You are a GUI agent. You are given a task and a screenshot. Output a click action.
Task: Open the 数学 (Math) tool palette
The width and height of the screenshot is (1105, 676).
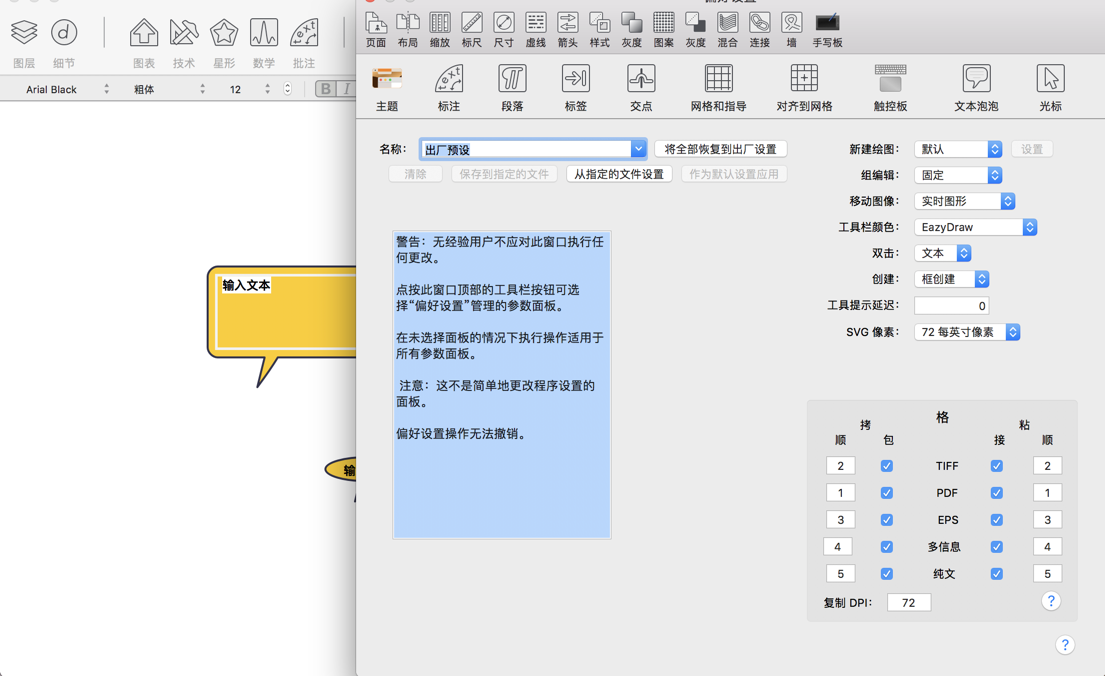[x=264, y=42]
